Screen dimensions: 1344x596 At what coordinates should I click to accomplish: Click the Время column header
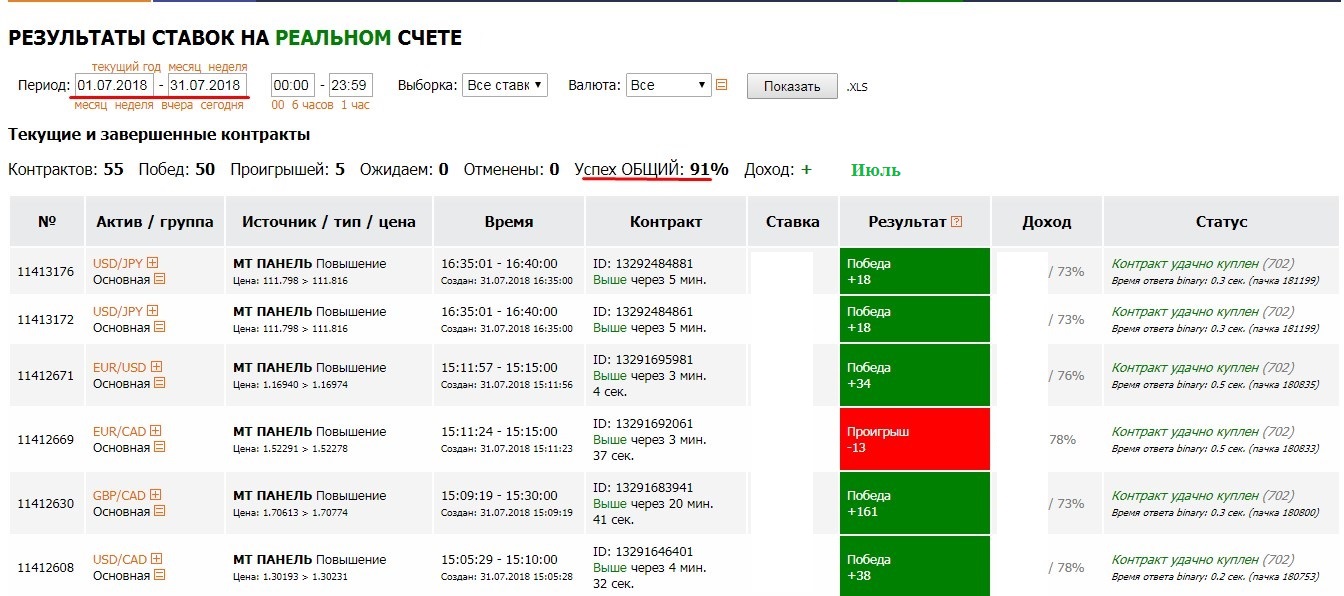click(x=509, y=222)
